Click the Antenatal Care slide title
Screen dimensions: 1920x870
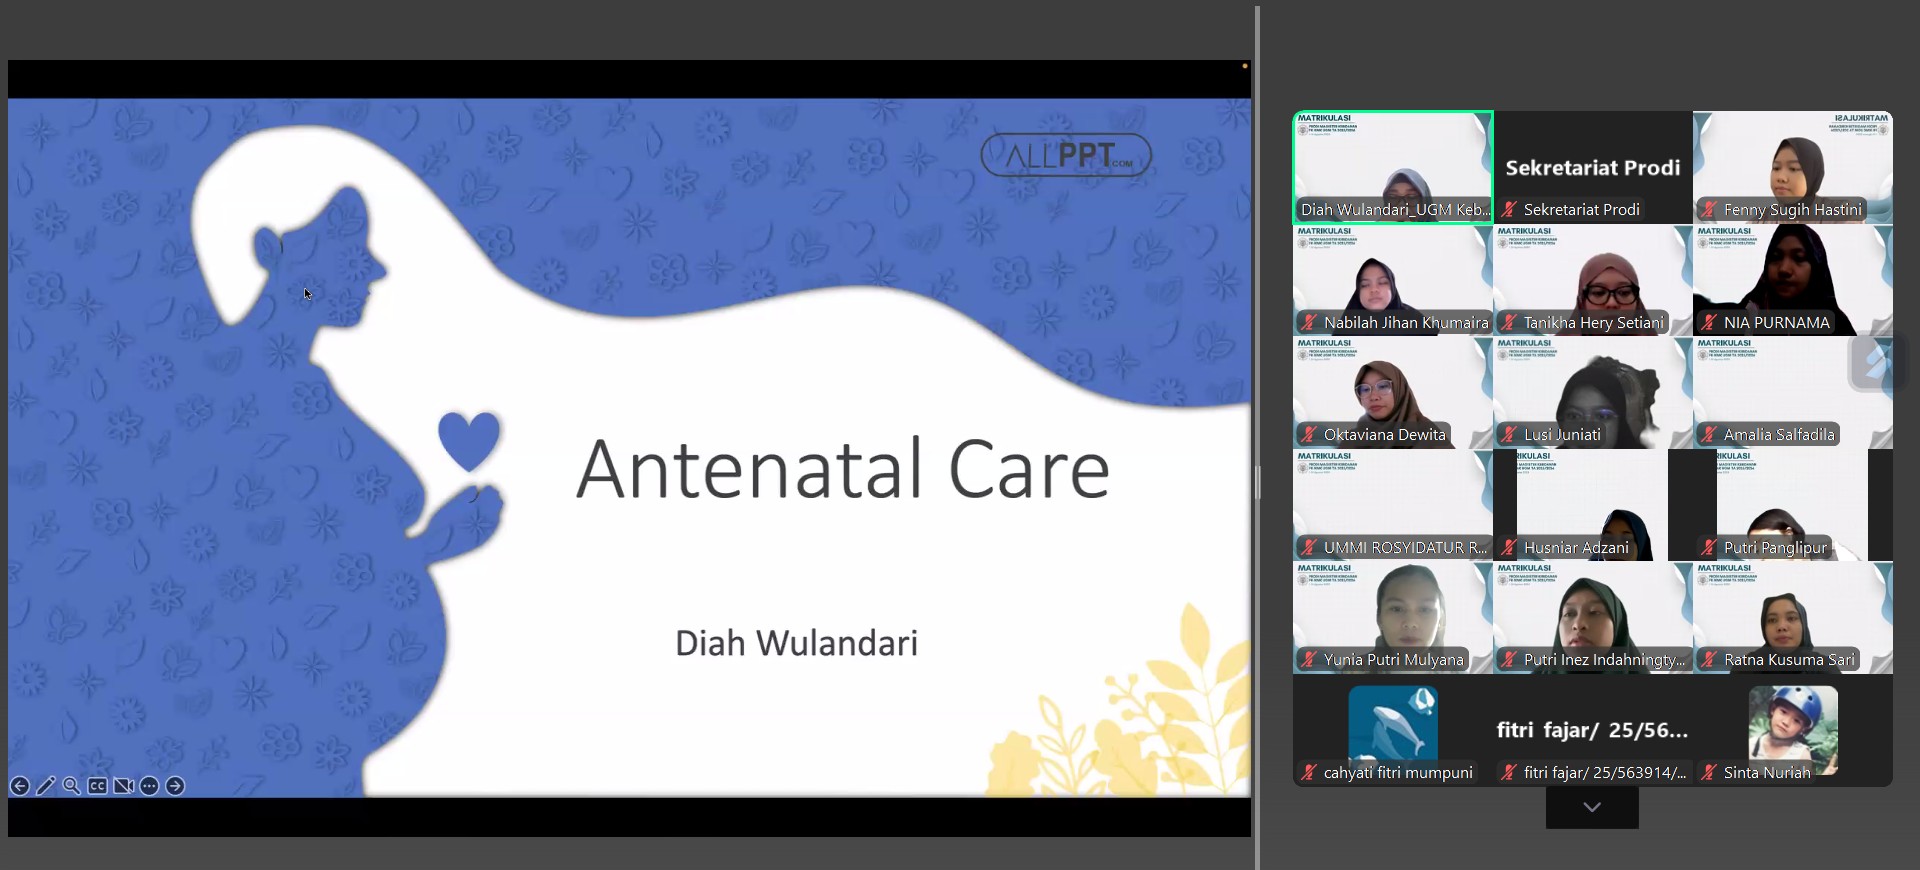[x=843, y=469]
